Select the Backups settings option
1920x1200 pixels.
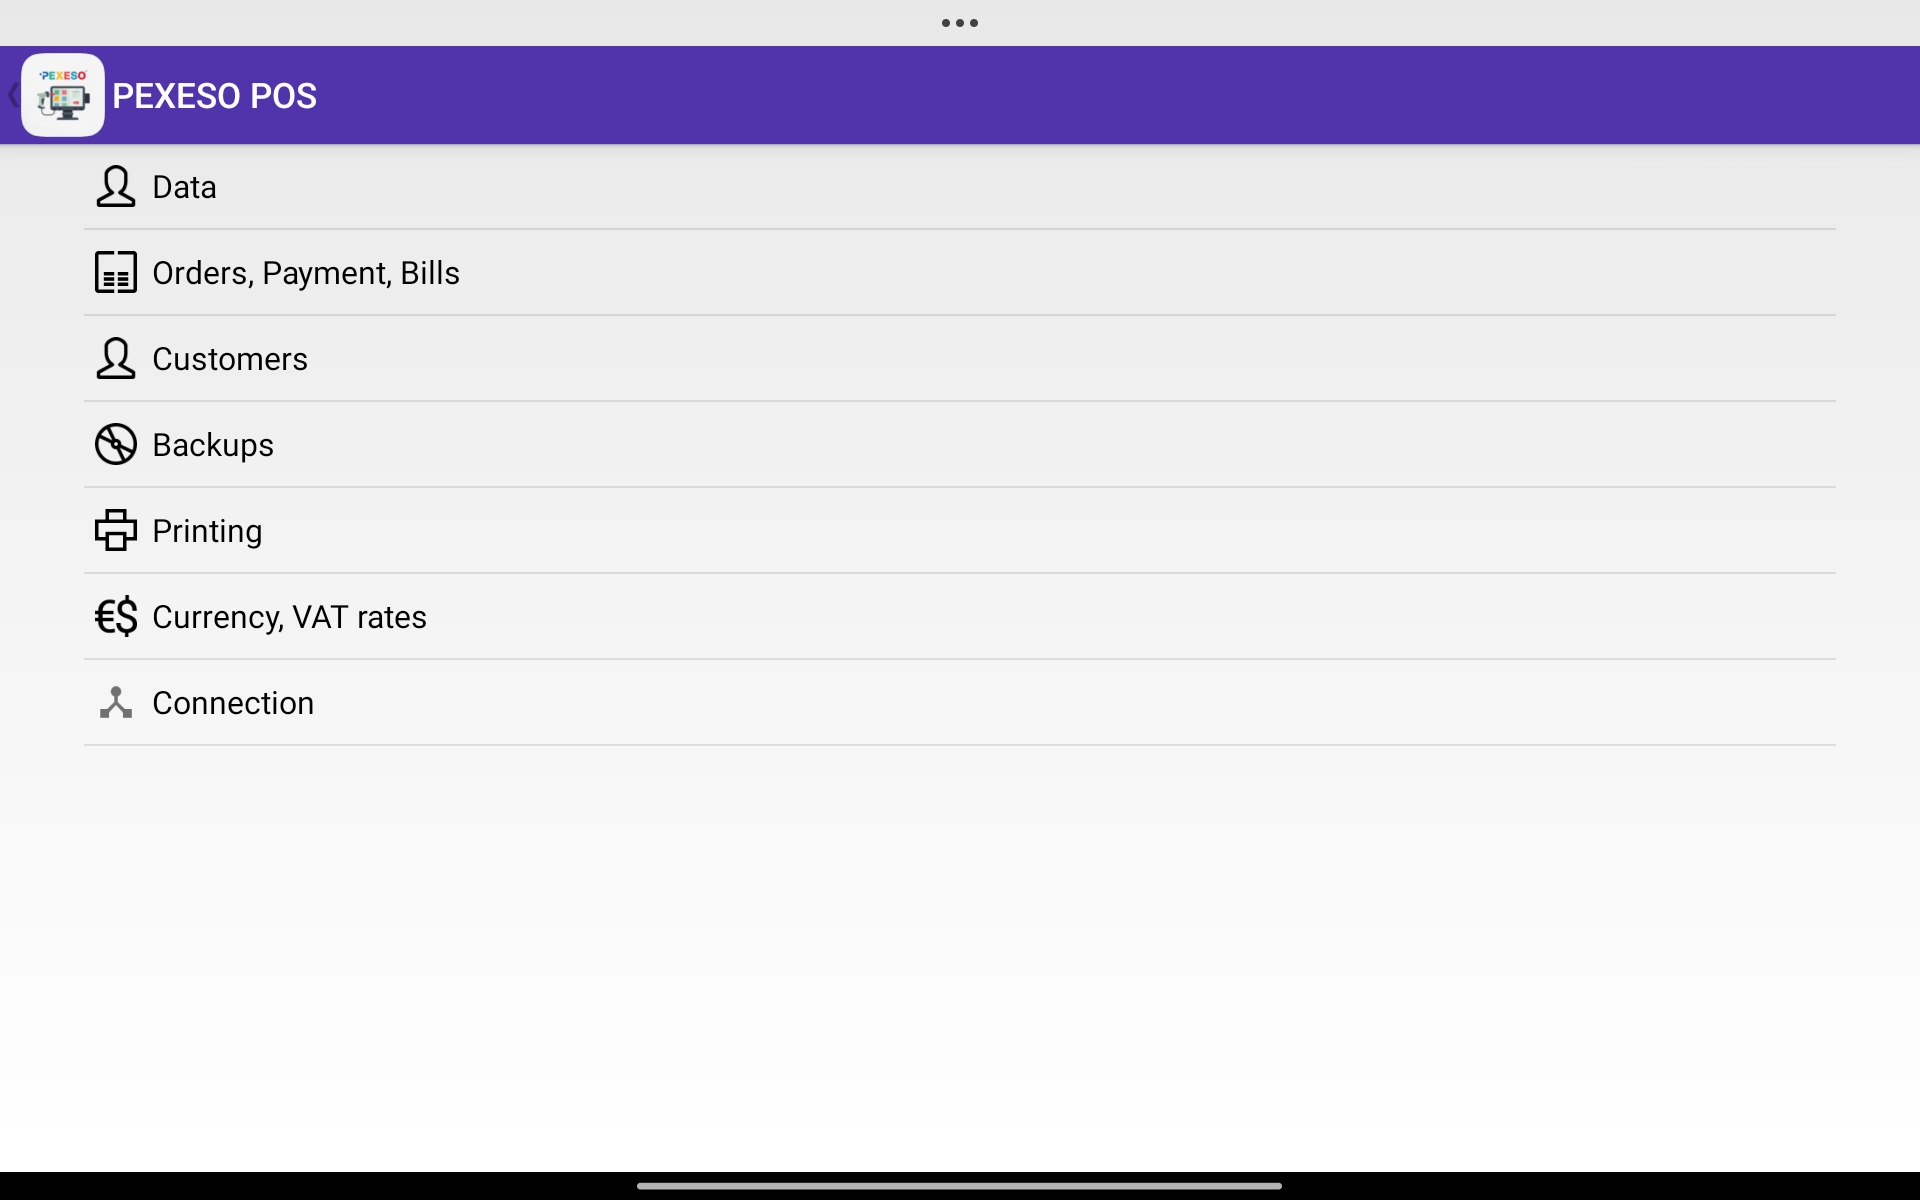pos(213,444)
